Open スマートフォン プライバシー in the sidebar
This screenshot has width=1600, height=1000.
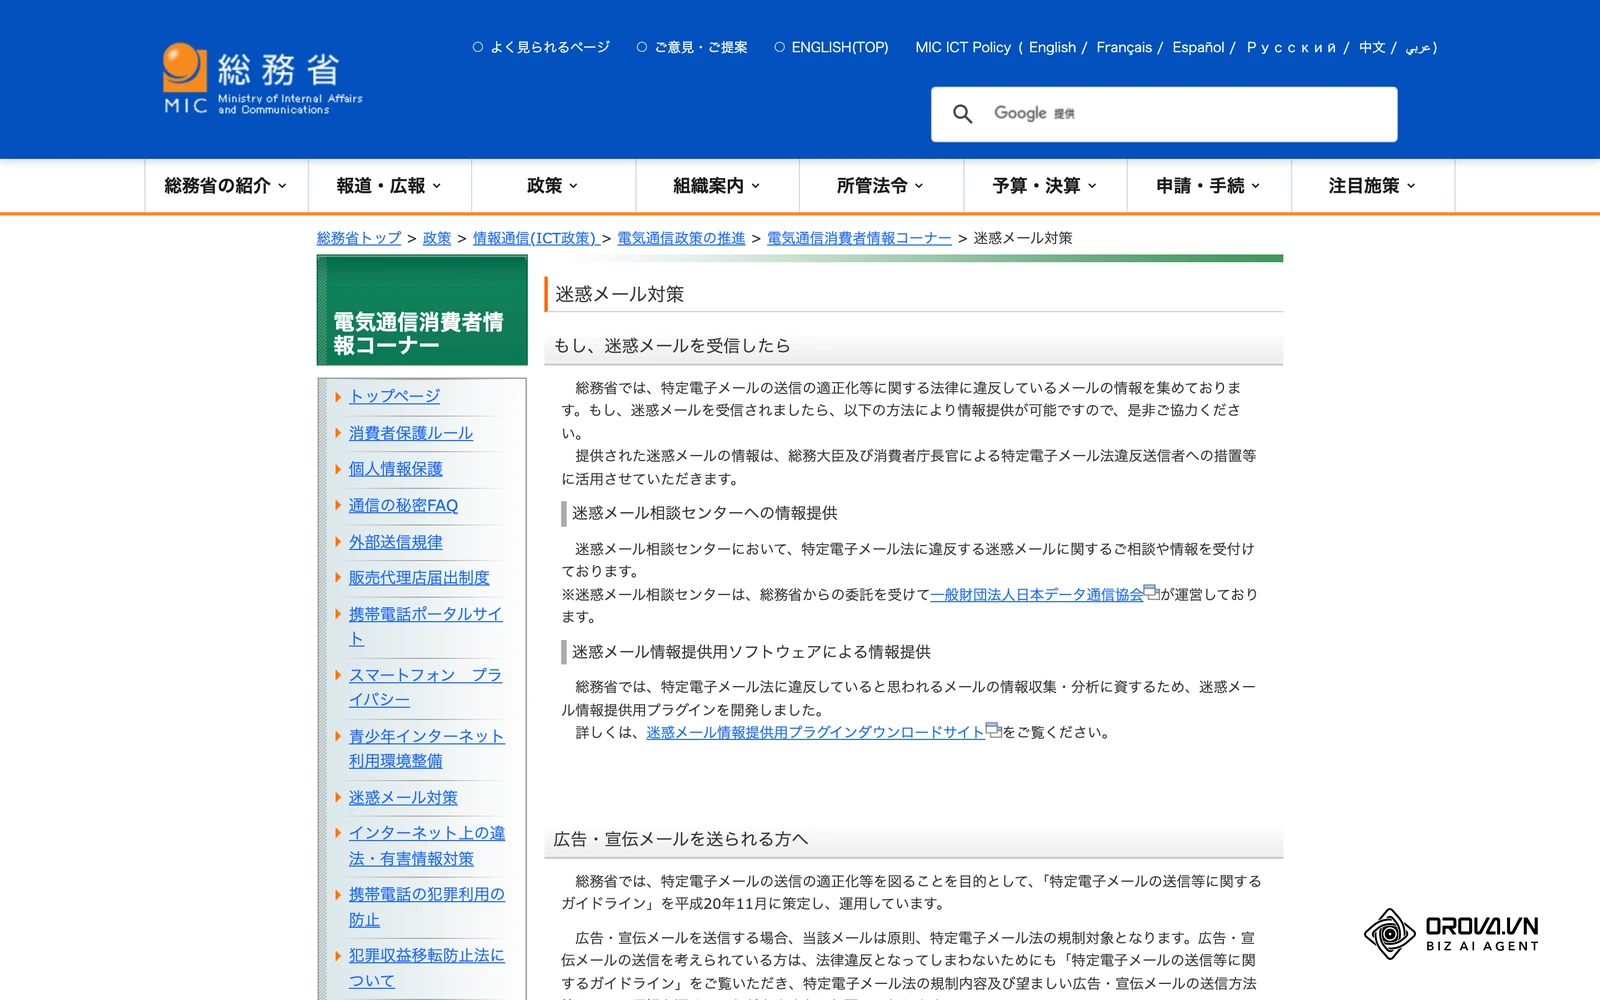coord(425,688)
